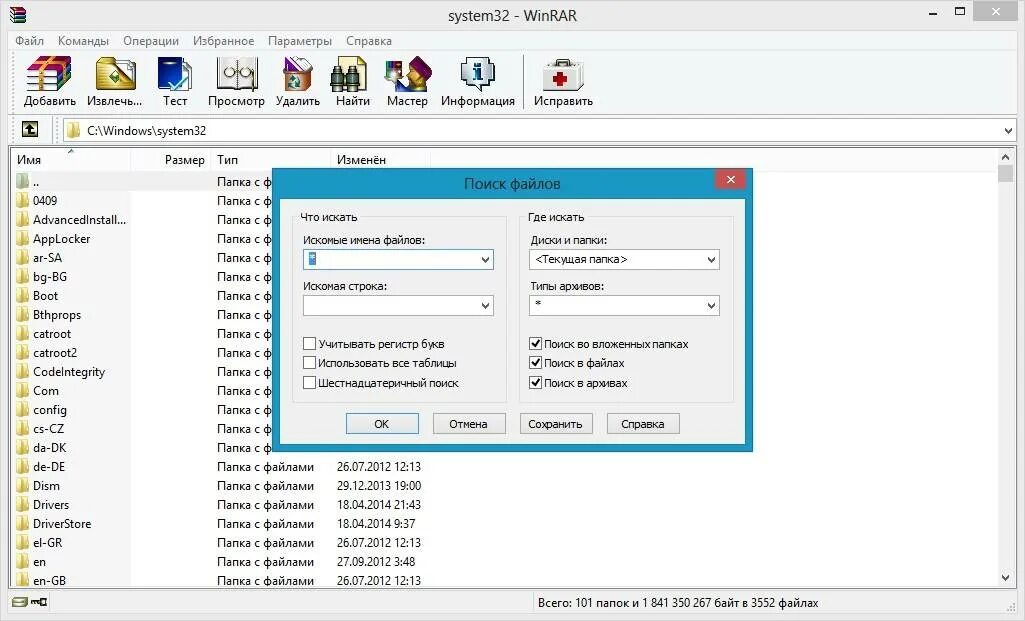Select the Dism folder icon

23,485
